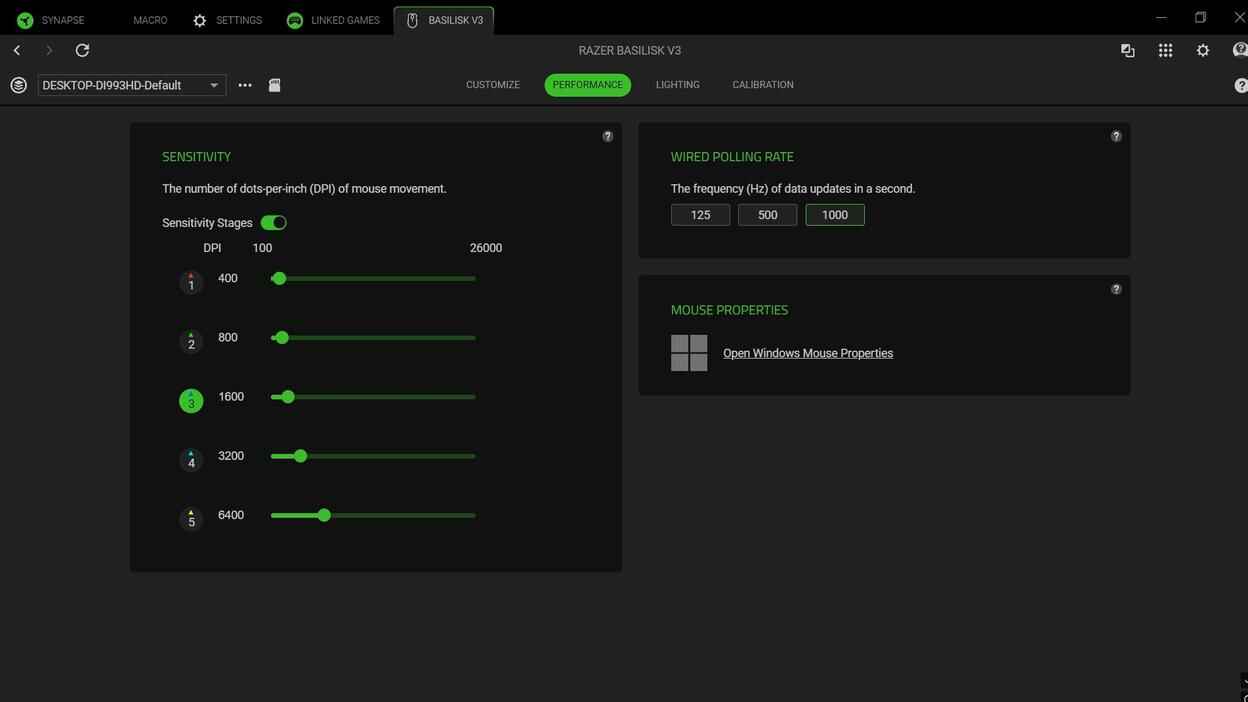Screen dimensions: 1248x702
Task: Click the 1600 DPI value for stage 3
Action: pos(231,397)
